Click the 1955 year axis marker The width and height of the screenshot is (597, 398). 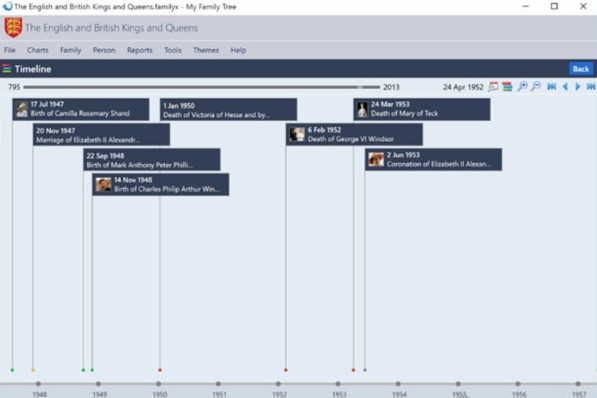[458, 384]
